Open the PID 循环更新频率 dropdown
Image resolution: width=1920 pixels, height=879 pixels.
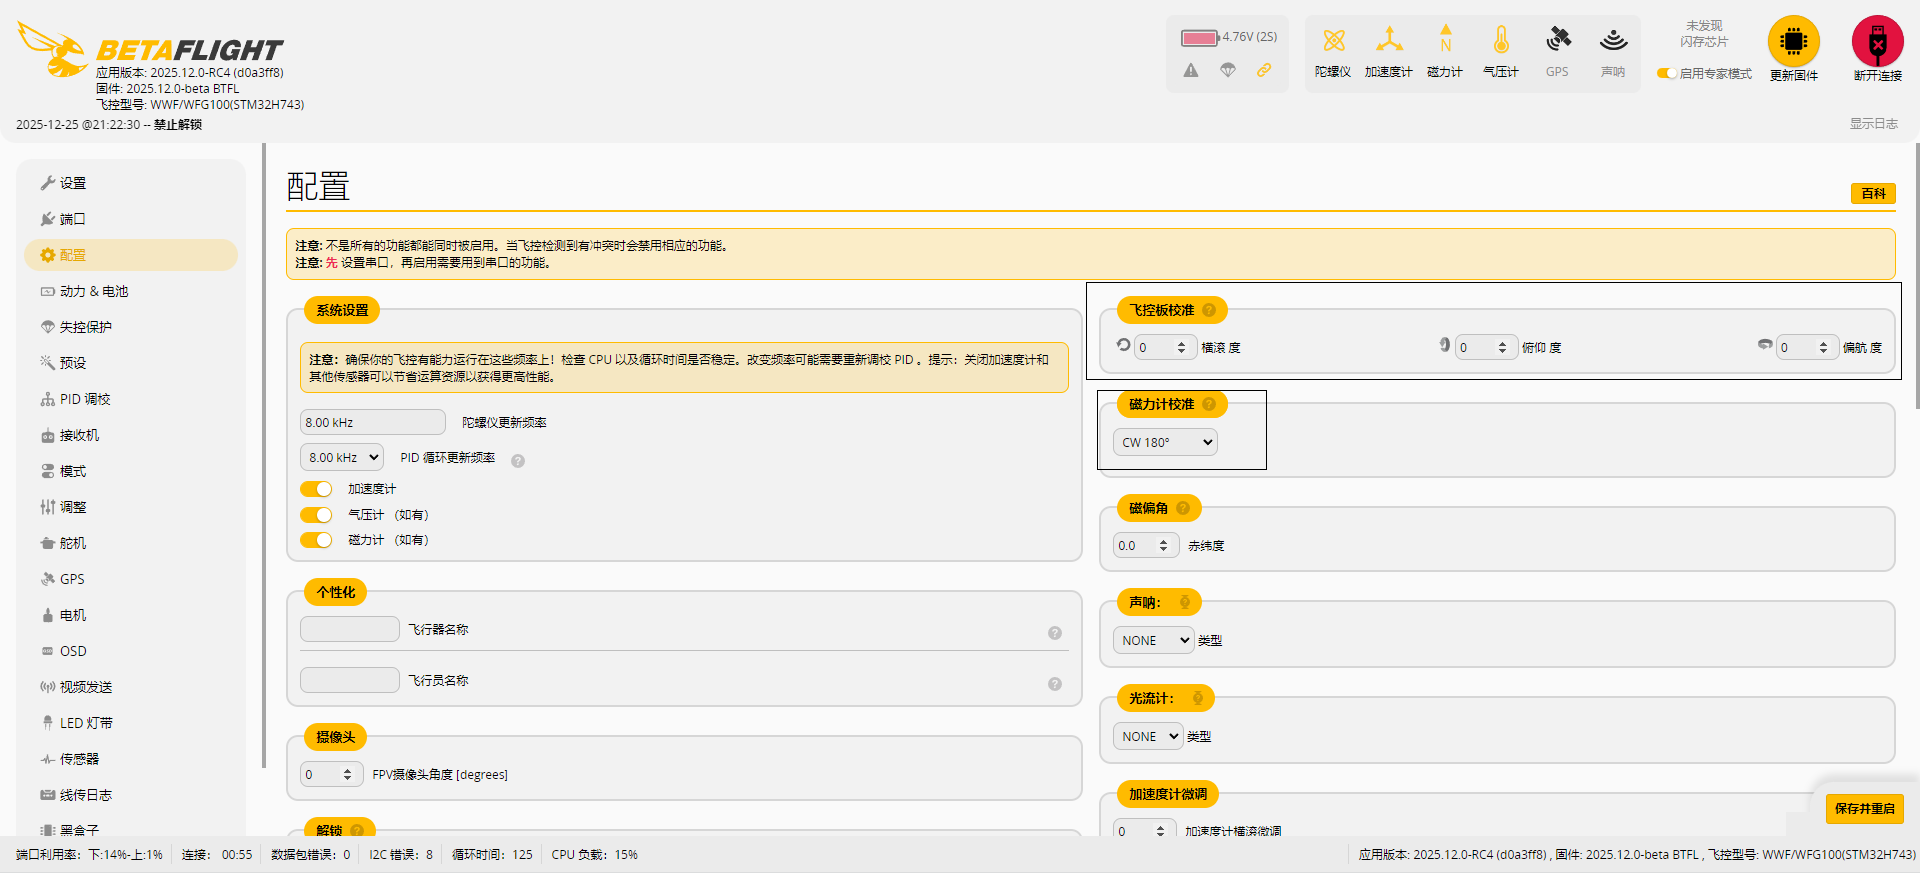[x=342, y=458]
